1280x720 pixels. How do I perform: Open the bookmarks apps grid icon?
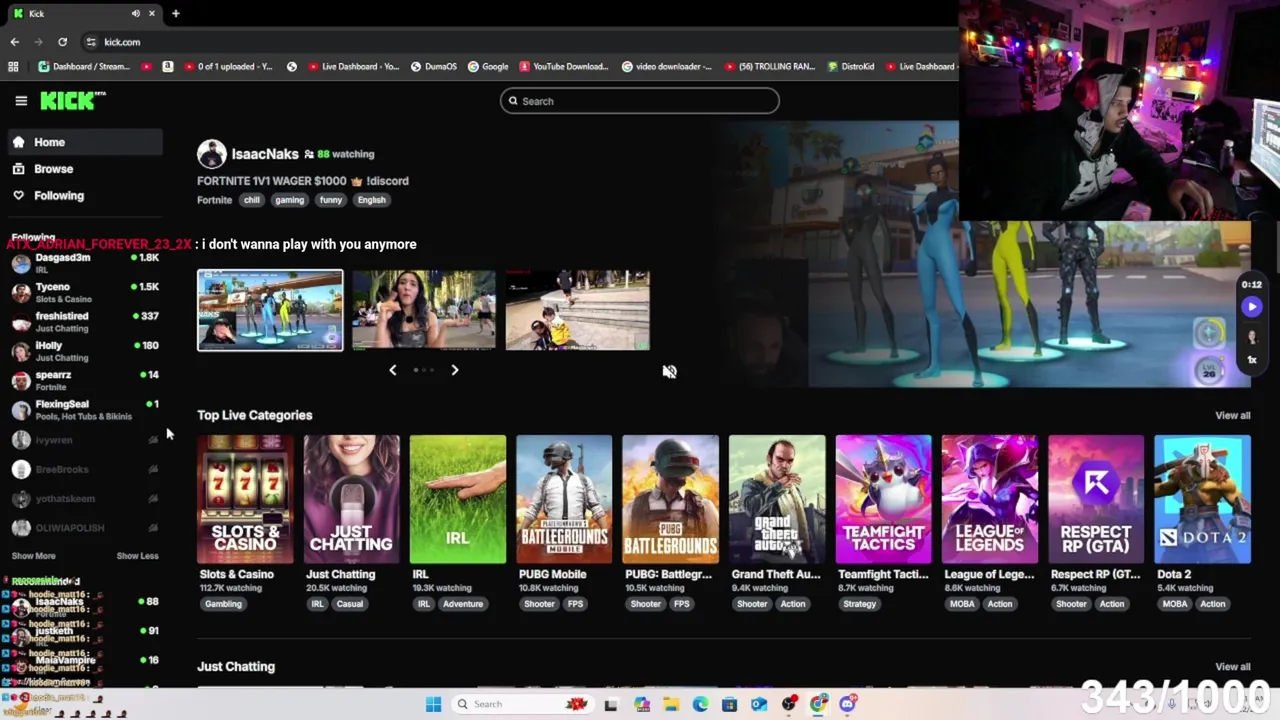13,66
